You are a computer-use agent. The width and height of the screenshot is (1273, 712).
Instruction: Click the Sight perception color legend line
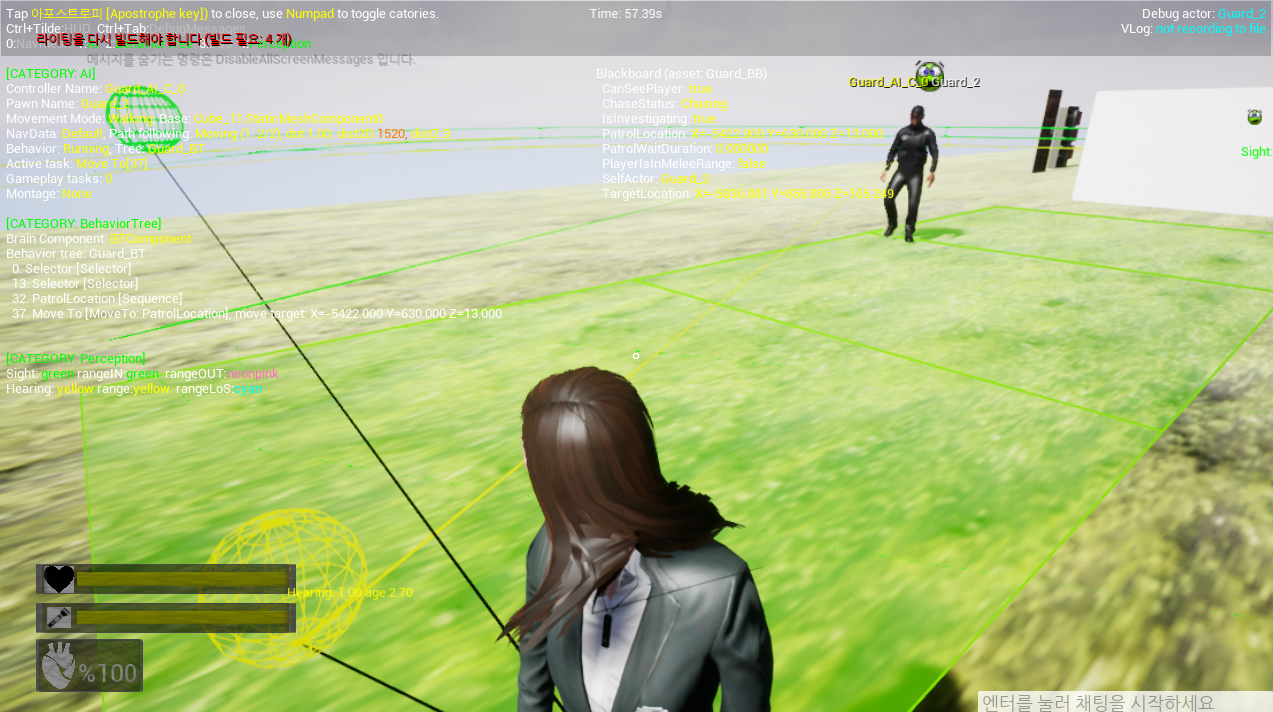pos(142,374)
